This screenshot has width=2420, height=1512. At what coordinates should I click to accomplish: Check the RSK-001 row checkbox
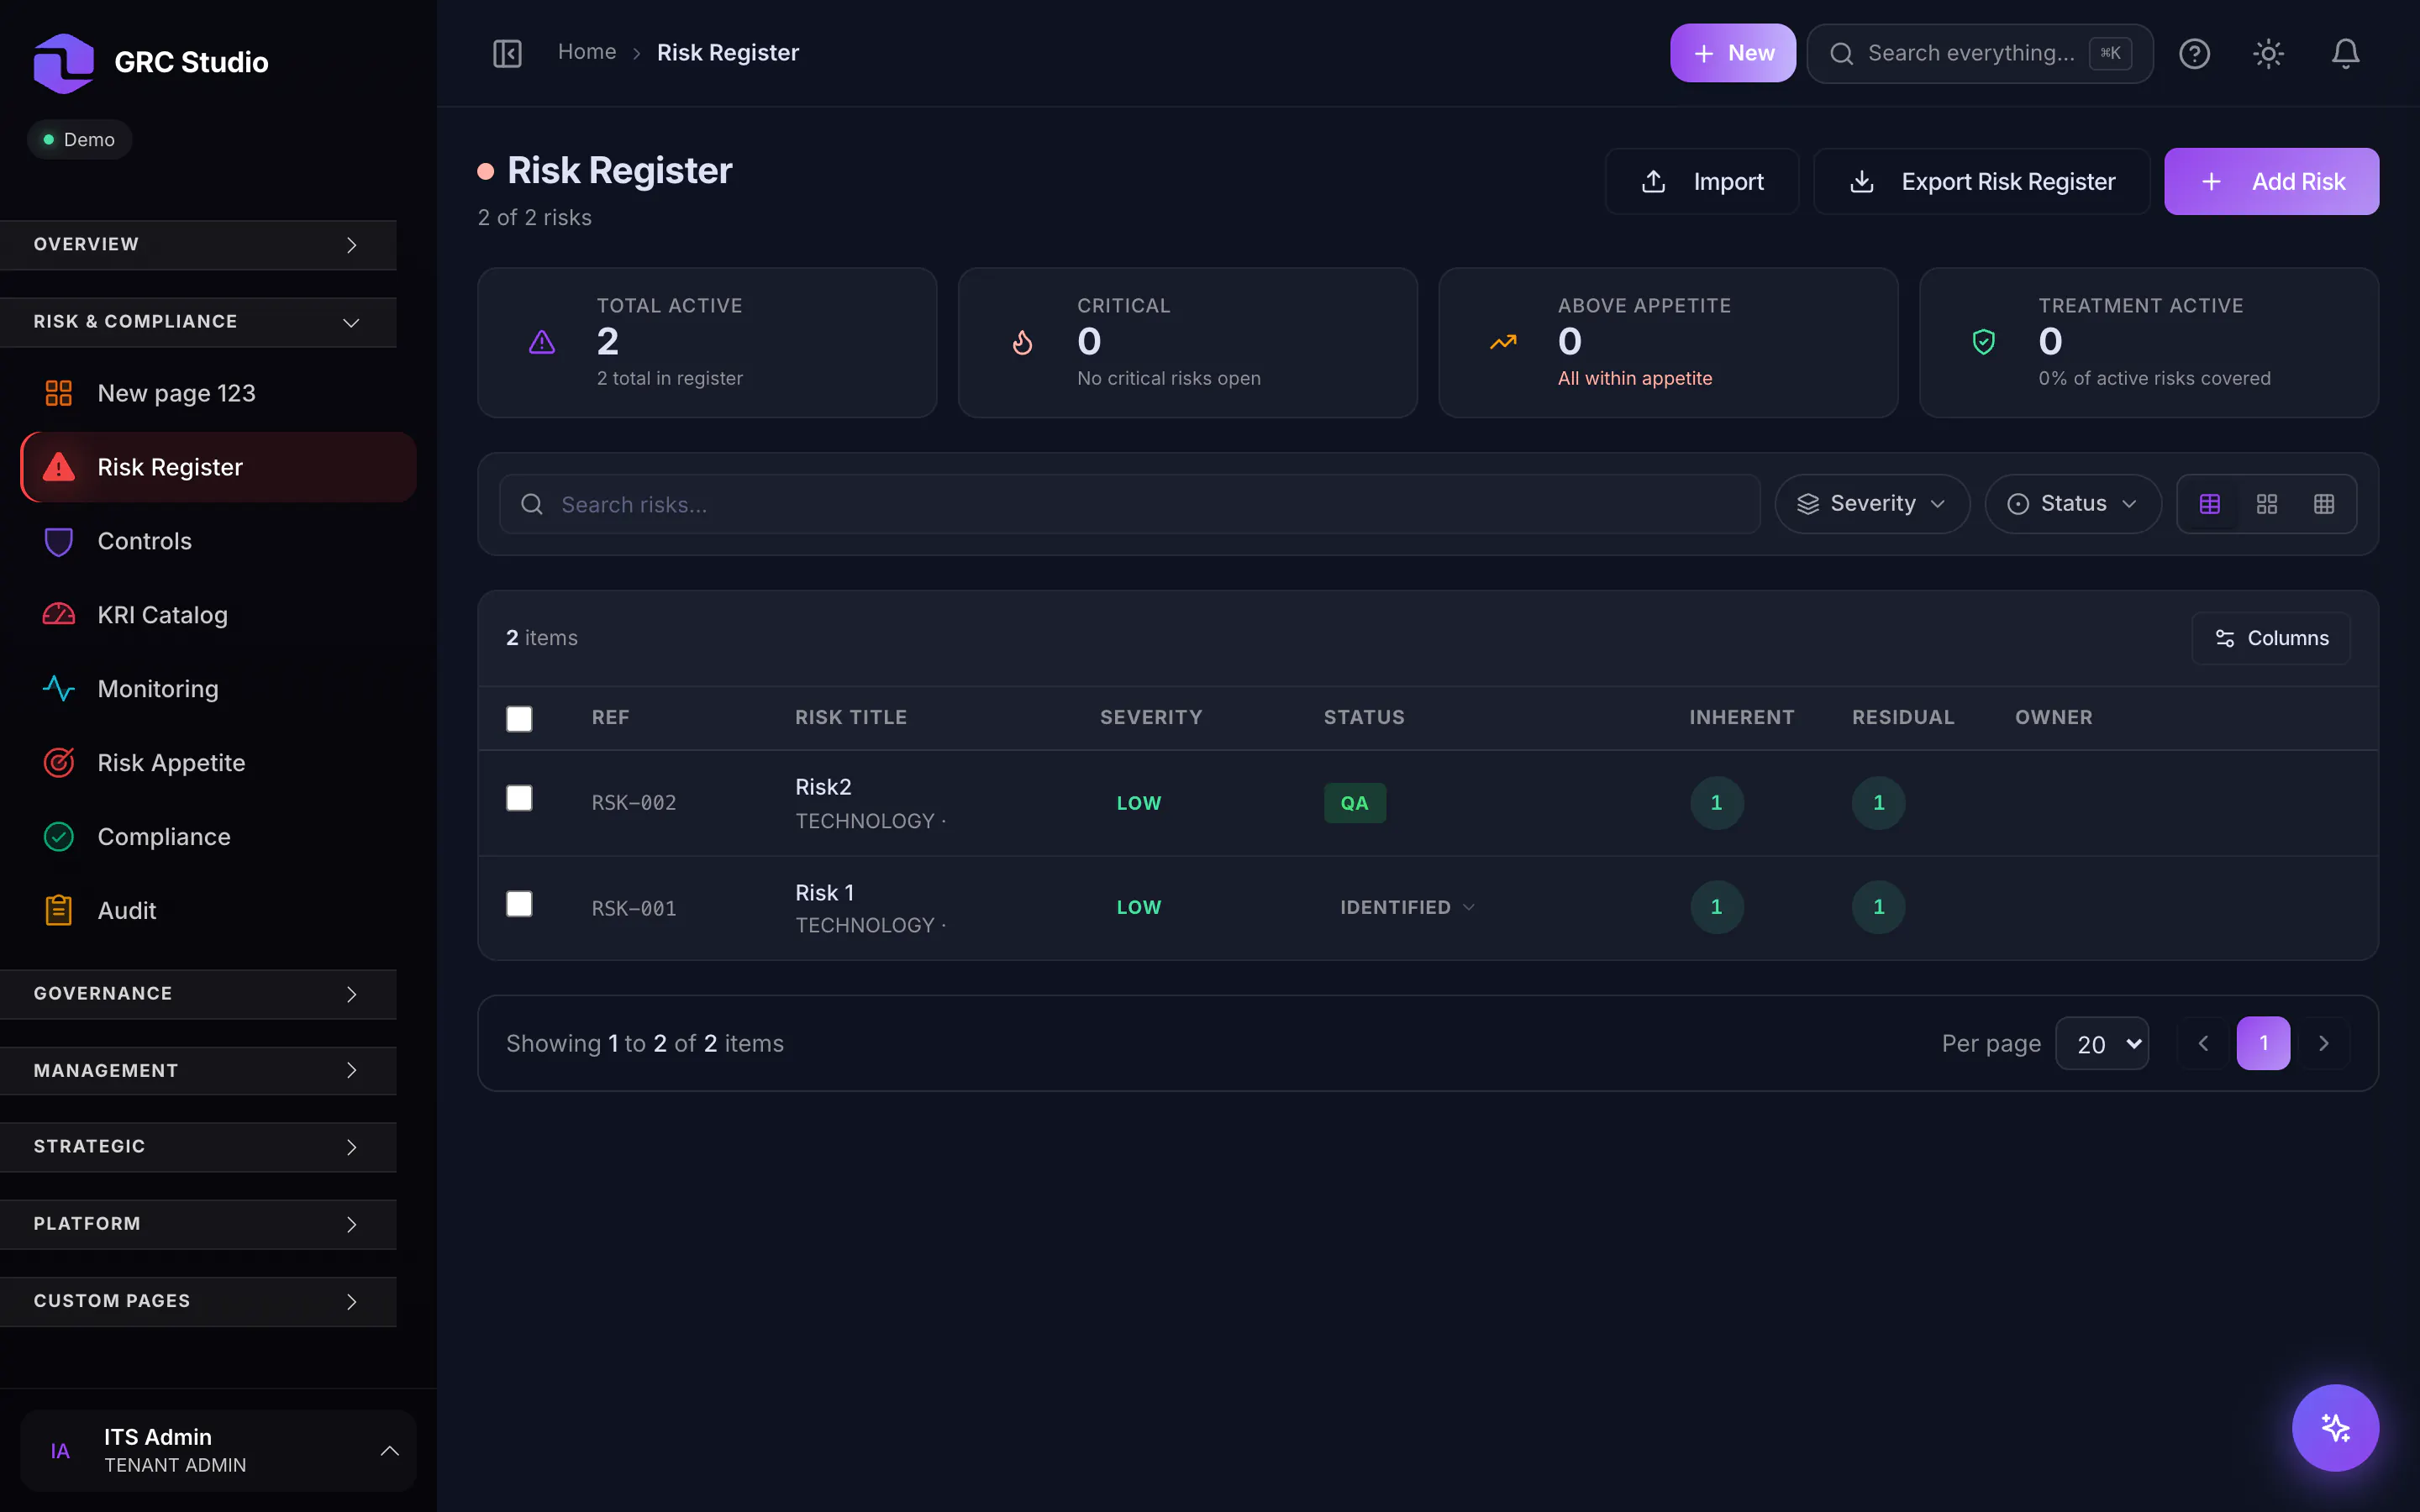[519, 904]
